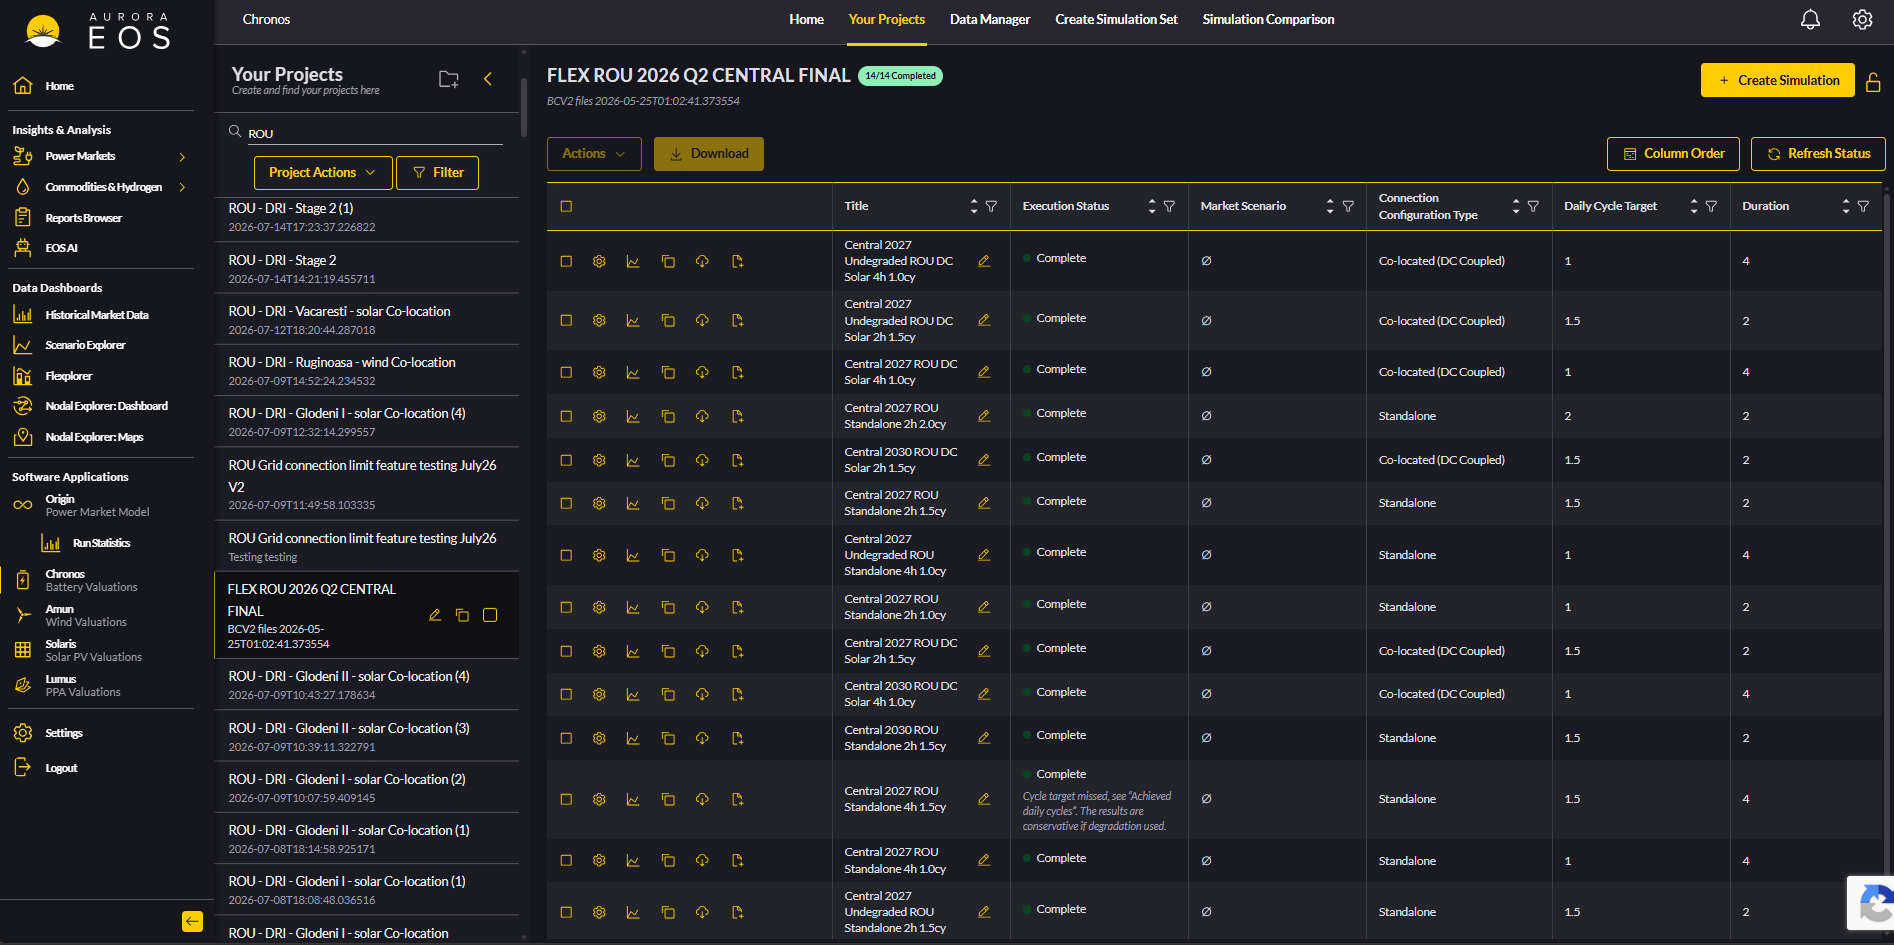This screenshot has width=1894, height=945.
Task: Click the new project folder icon
Action: click(449, 79)
